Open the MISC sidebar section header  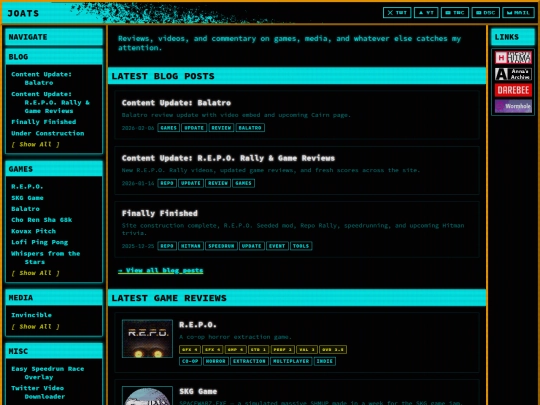pyautogui.click(x=54, y=351)
